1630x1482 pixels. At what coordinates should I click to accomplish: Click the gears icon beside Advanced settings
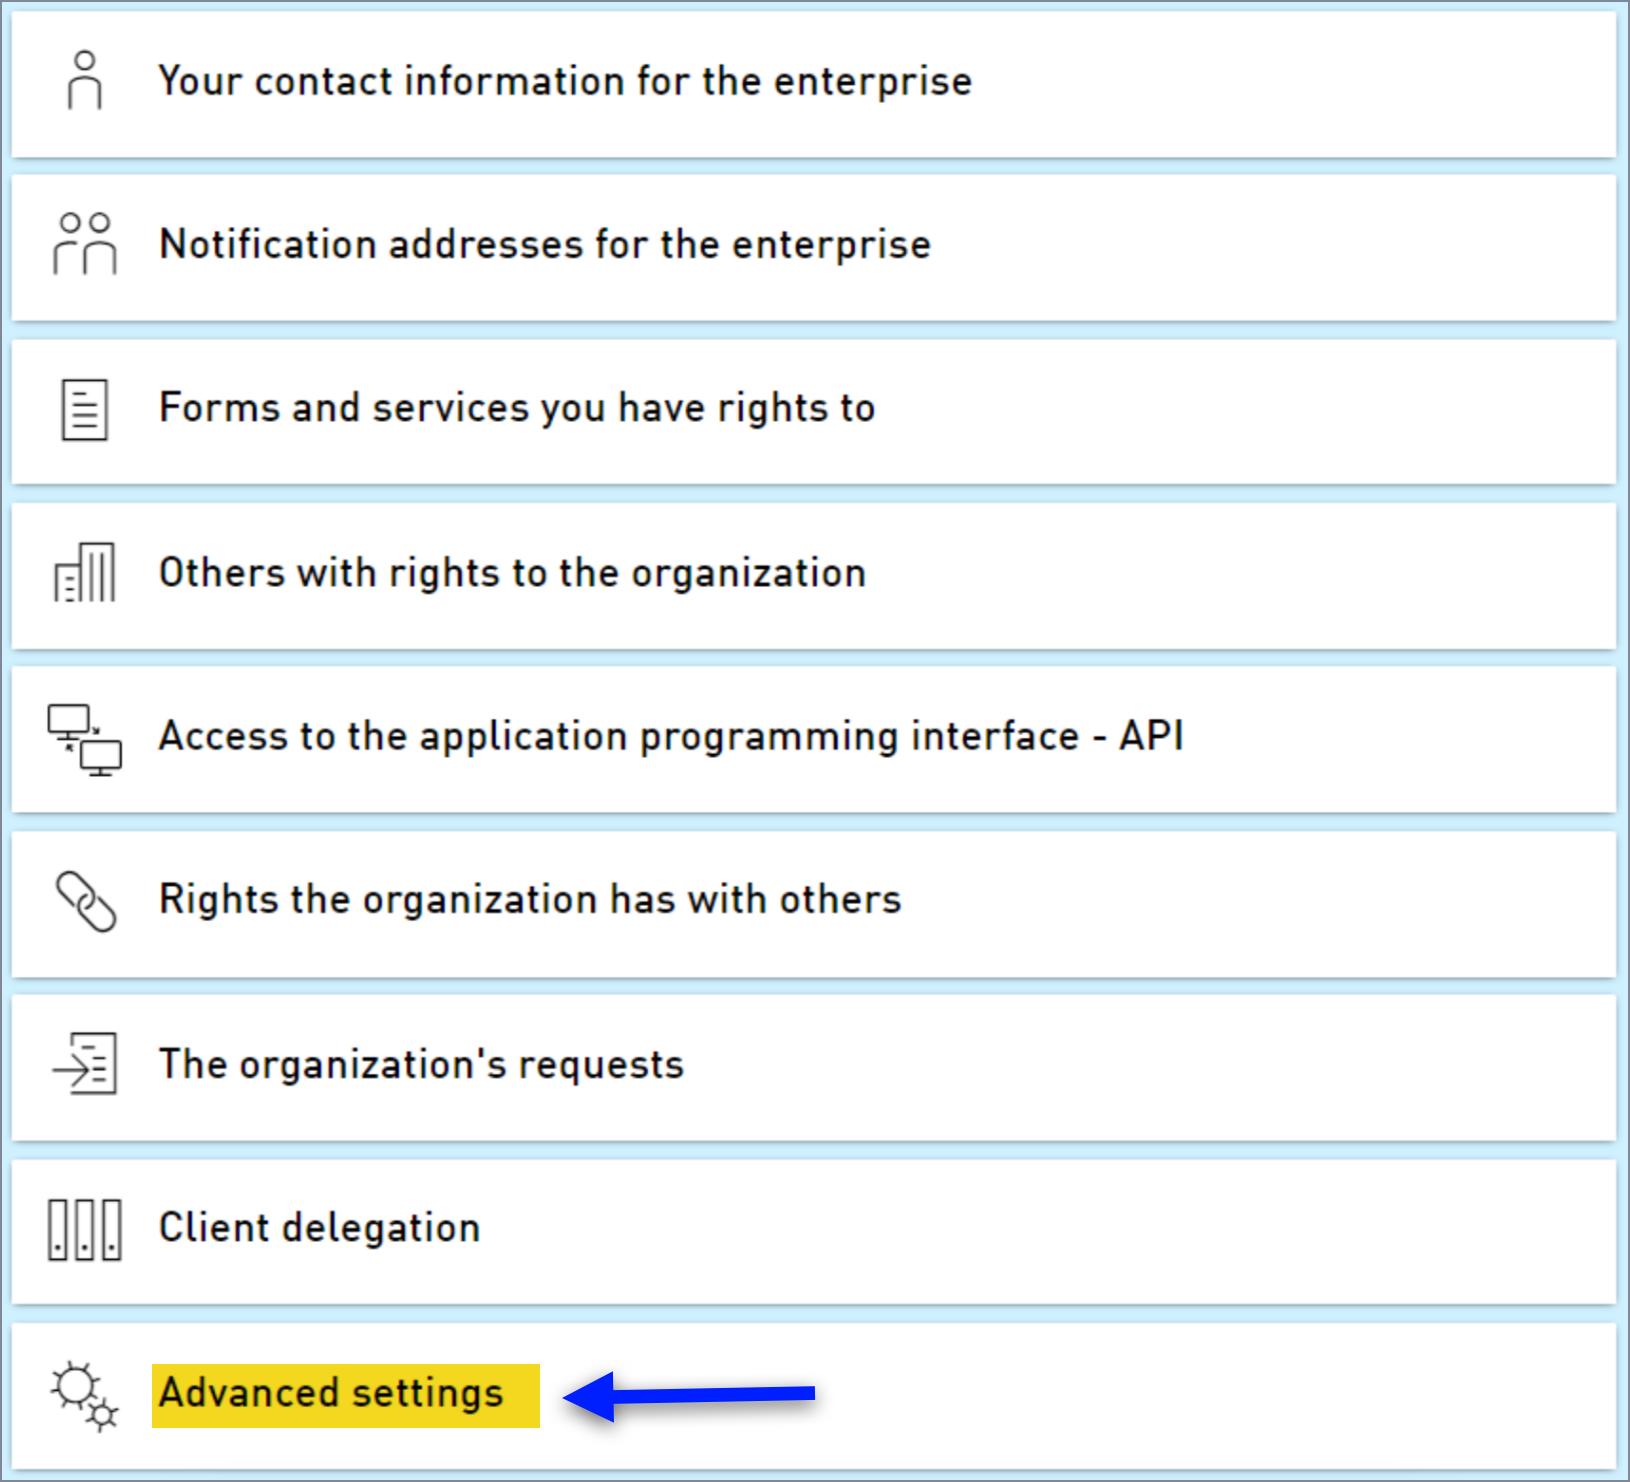click(84, 1395)
